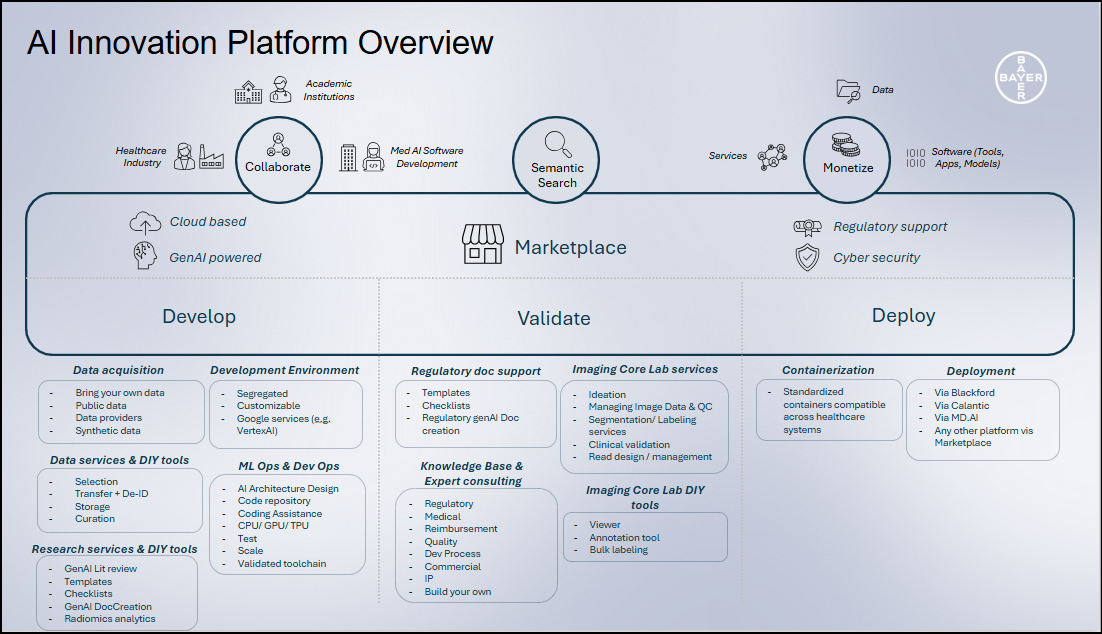Click the Containerization heading
This screenshot has width=1102, height=634.
[x=828, y=370]
